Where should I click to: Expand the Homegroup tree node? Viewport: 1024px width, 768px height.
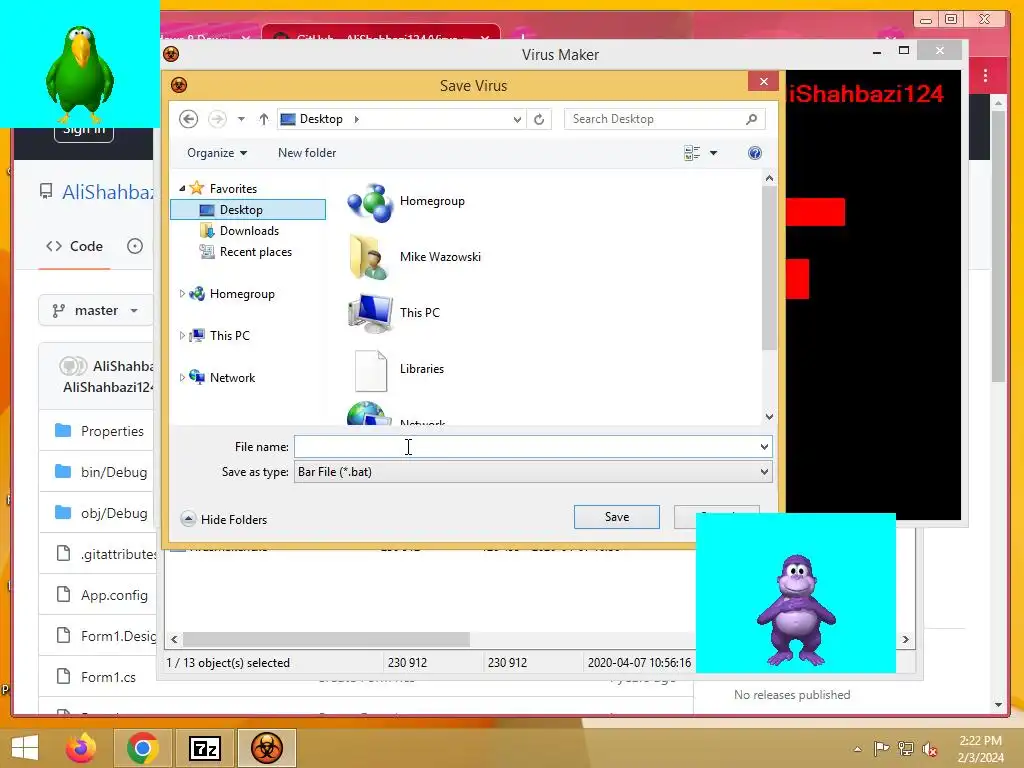[x=182, y=294]
